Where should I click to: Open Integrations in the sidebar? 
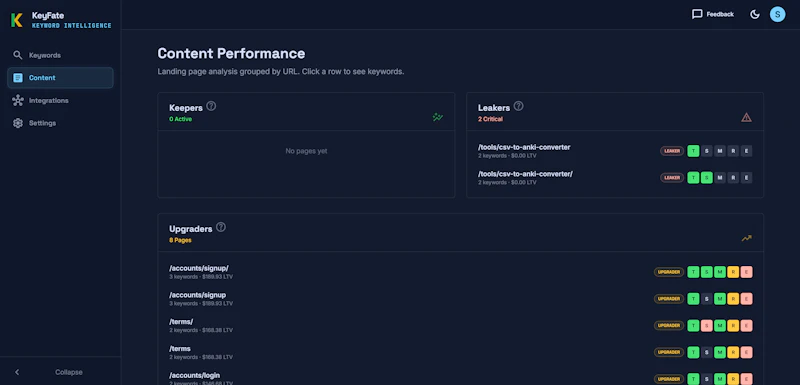(60, 100)
